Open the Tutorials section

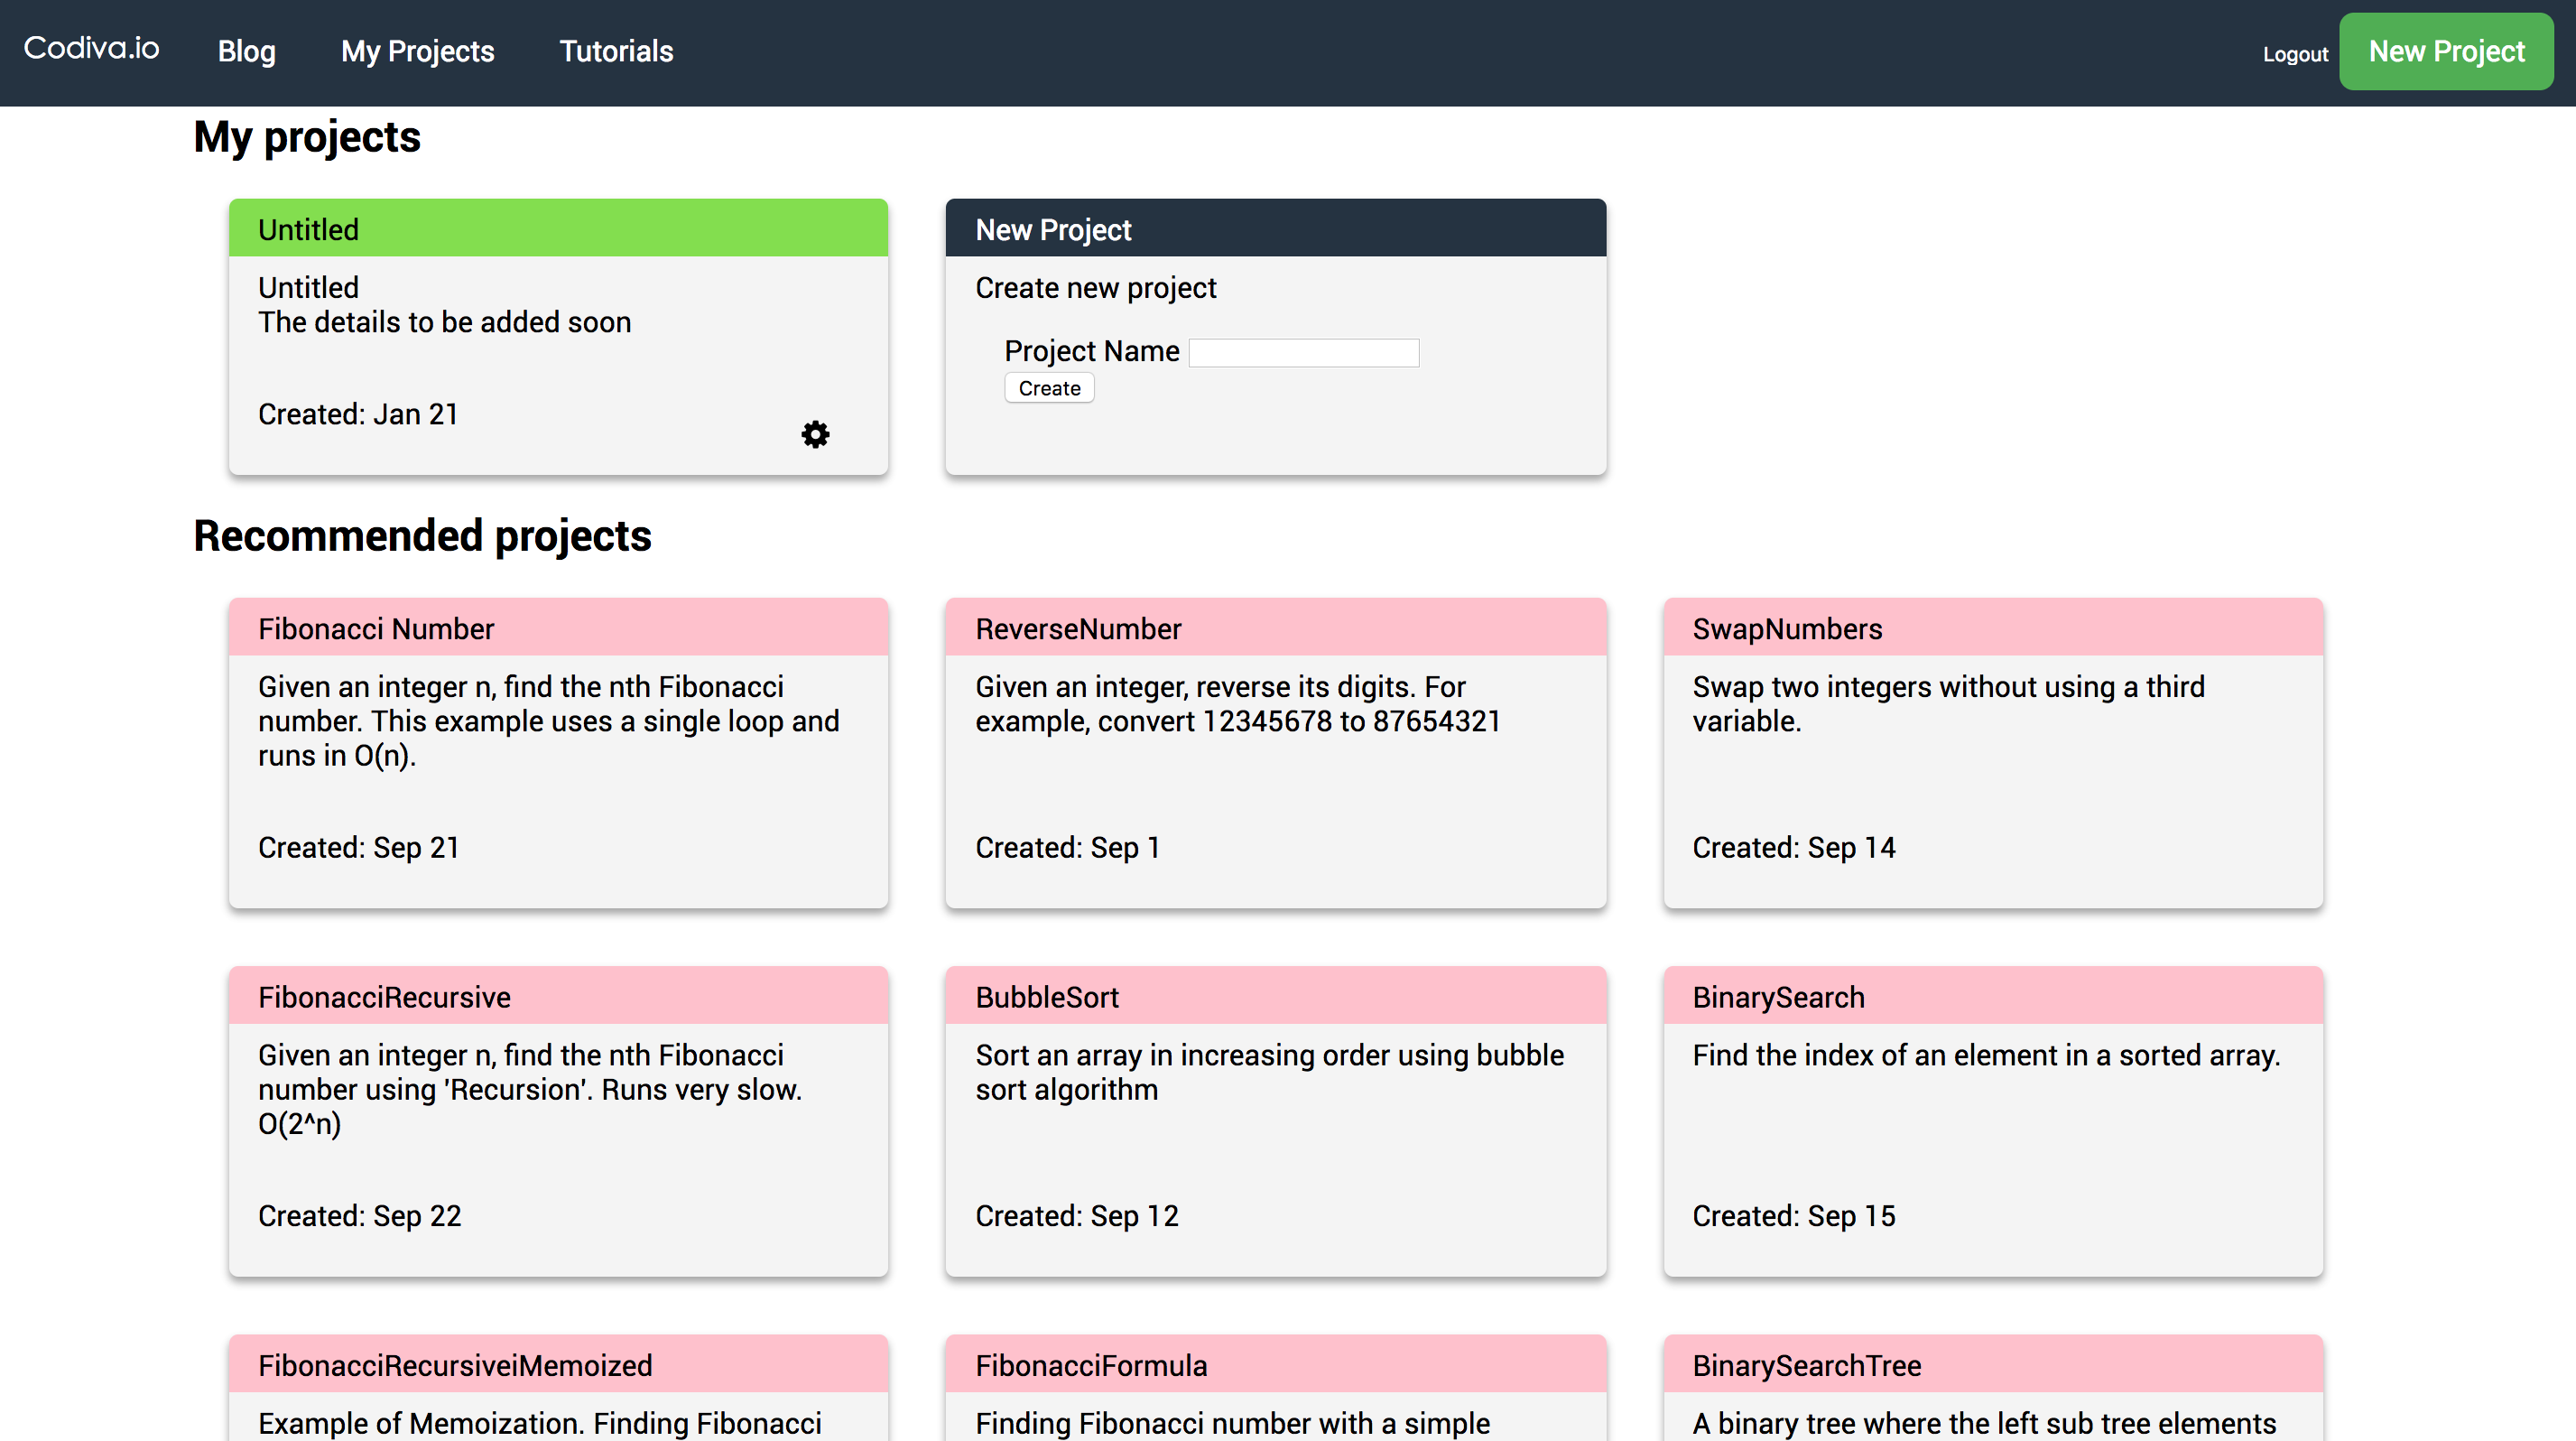(x=616, y=51)
